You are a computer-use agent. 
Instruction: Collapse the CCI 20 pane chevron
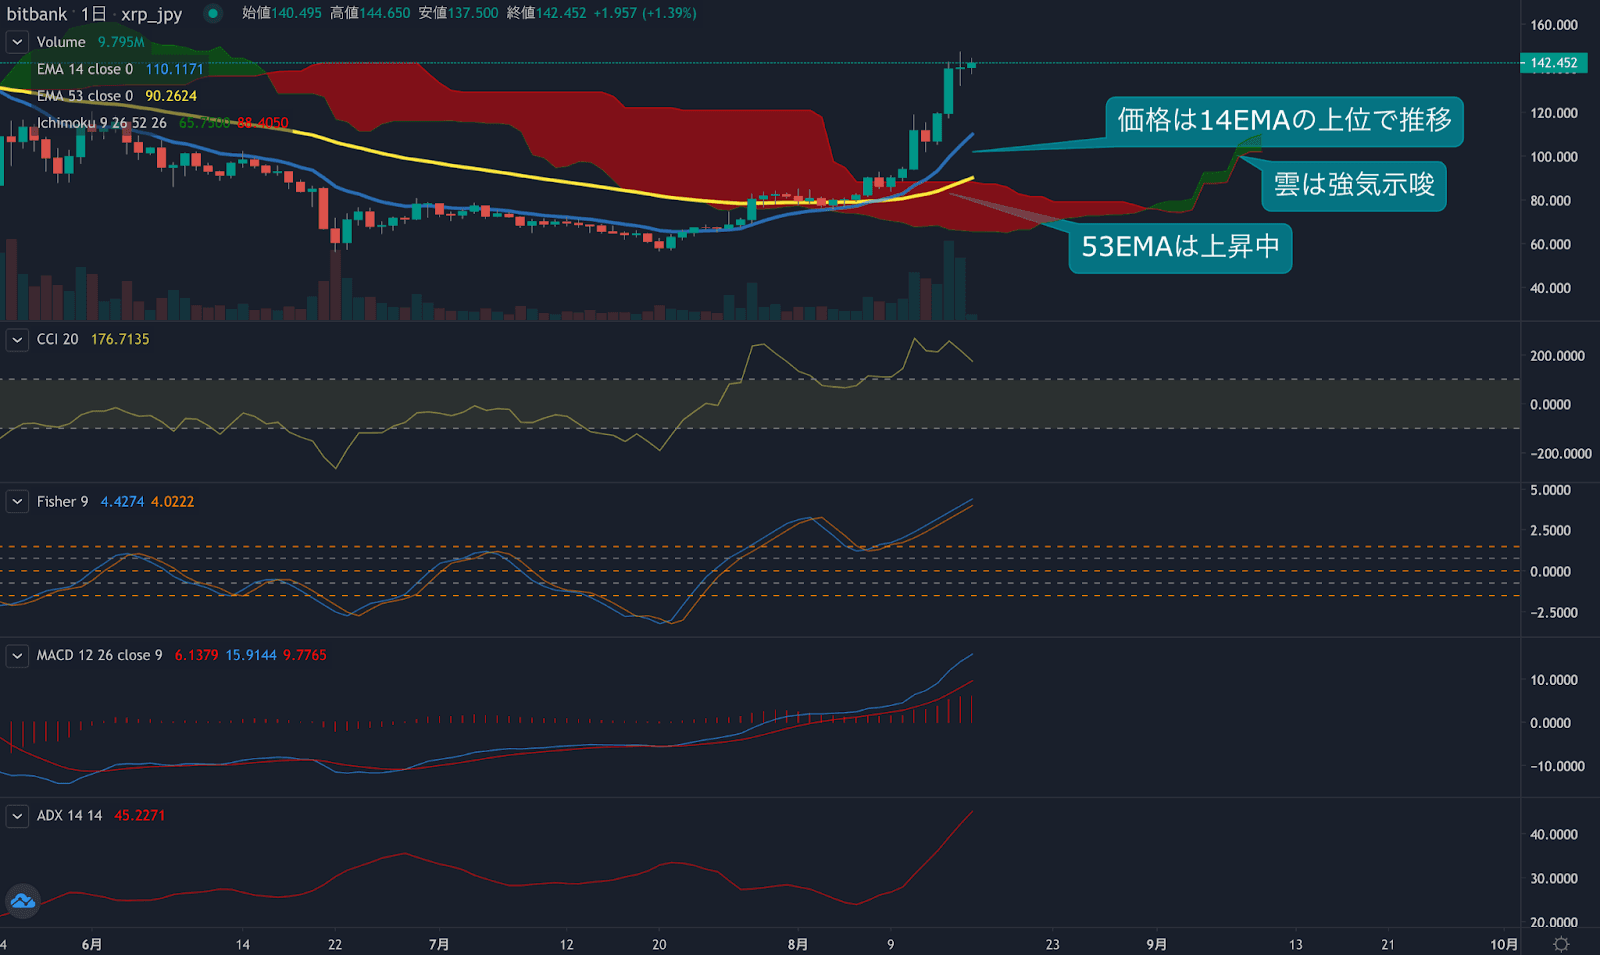17,340
